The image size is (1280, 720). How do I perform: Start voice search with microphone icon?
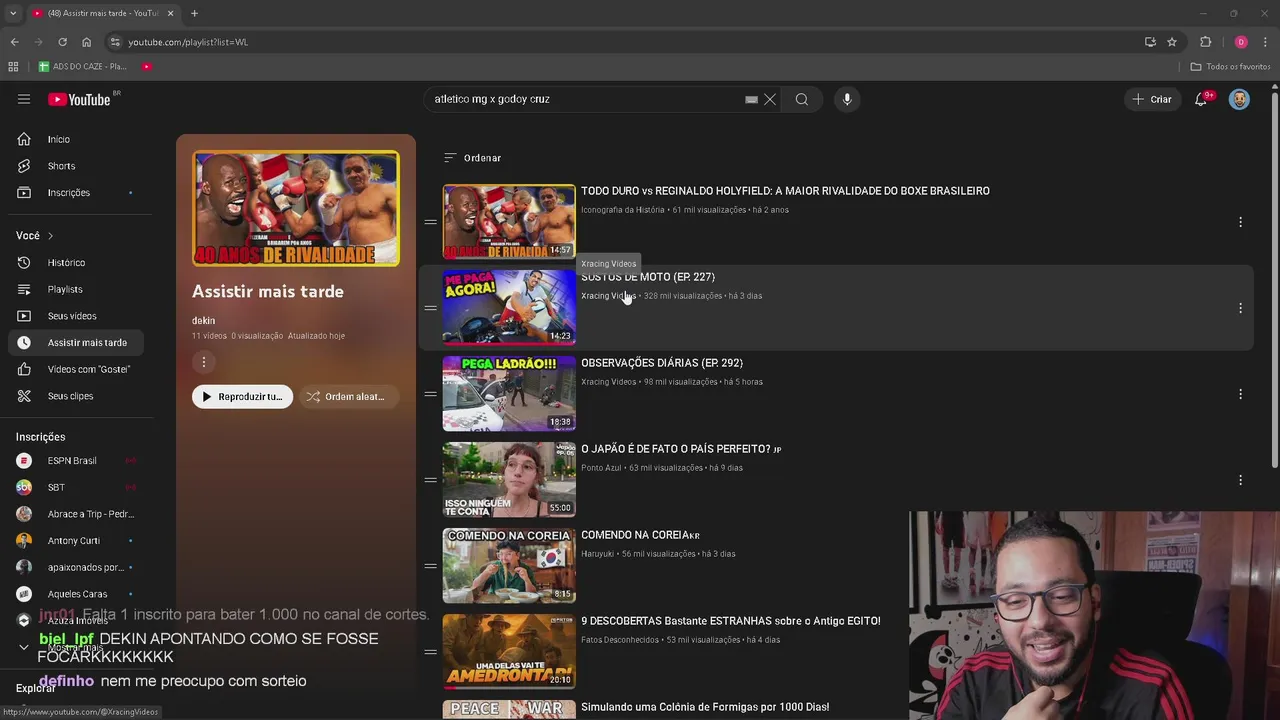point(847,99)
